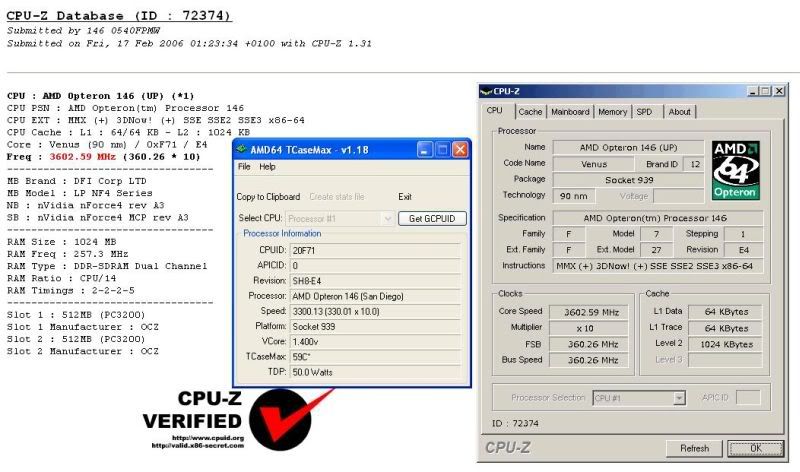800x472 pixels.
Task: Click the Revision field showing E4 in CPU-Z
Action: pyautogui.click(x=743, y=250)
